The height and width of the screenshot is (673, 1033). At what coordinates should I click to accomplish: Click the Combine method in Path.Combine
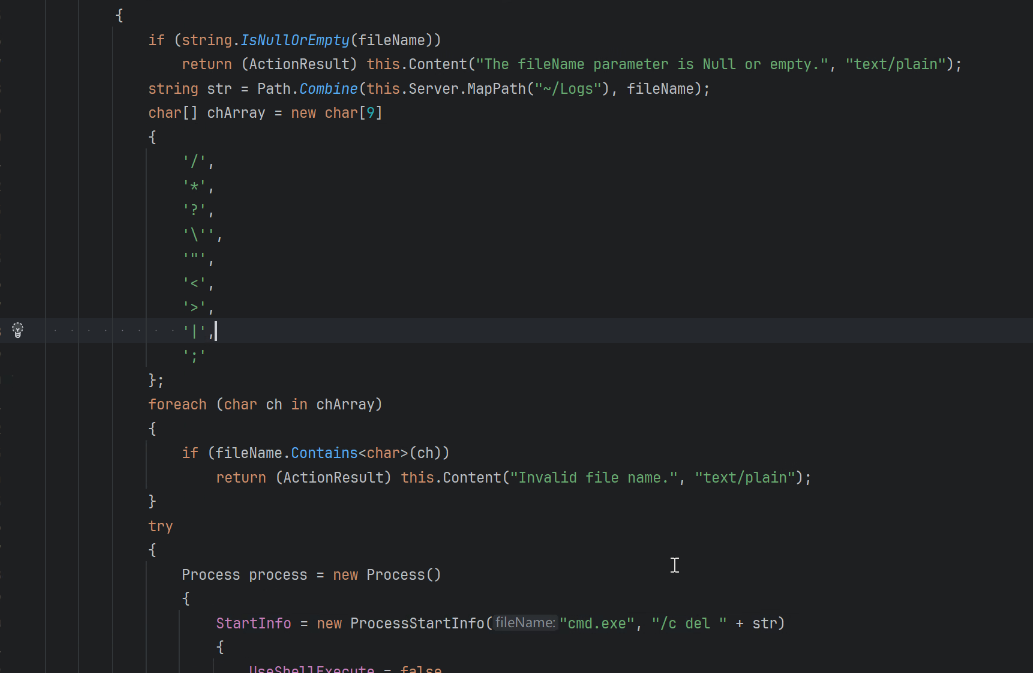coord(328,89)
